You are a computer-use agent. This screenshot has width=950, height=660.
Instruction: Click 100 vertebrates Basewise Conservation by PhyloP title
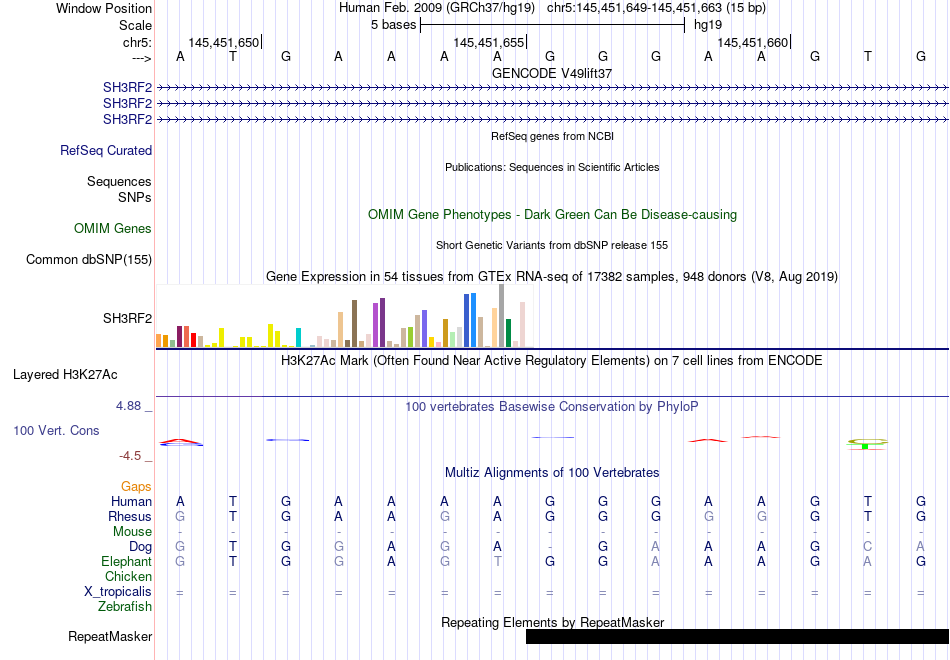pos(552,407)
